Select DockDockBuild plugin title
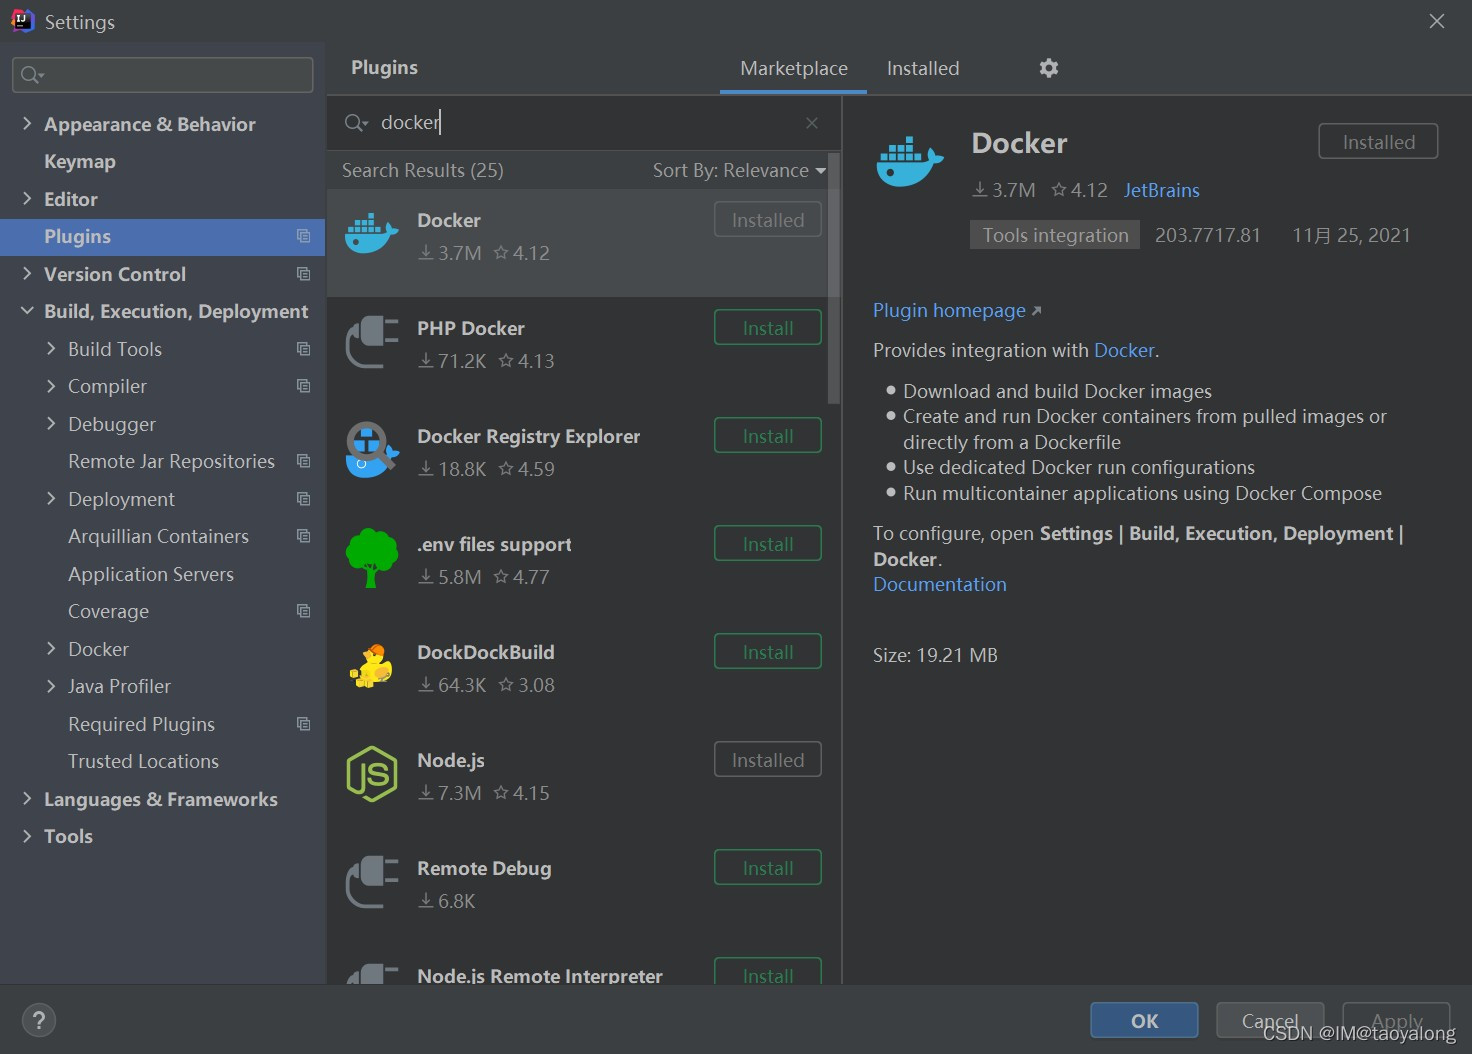Viewport: 1472px width, 1054px height. point(486,652)
